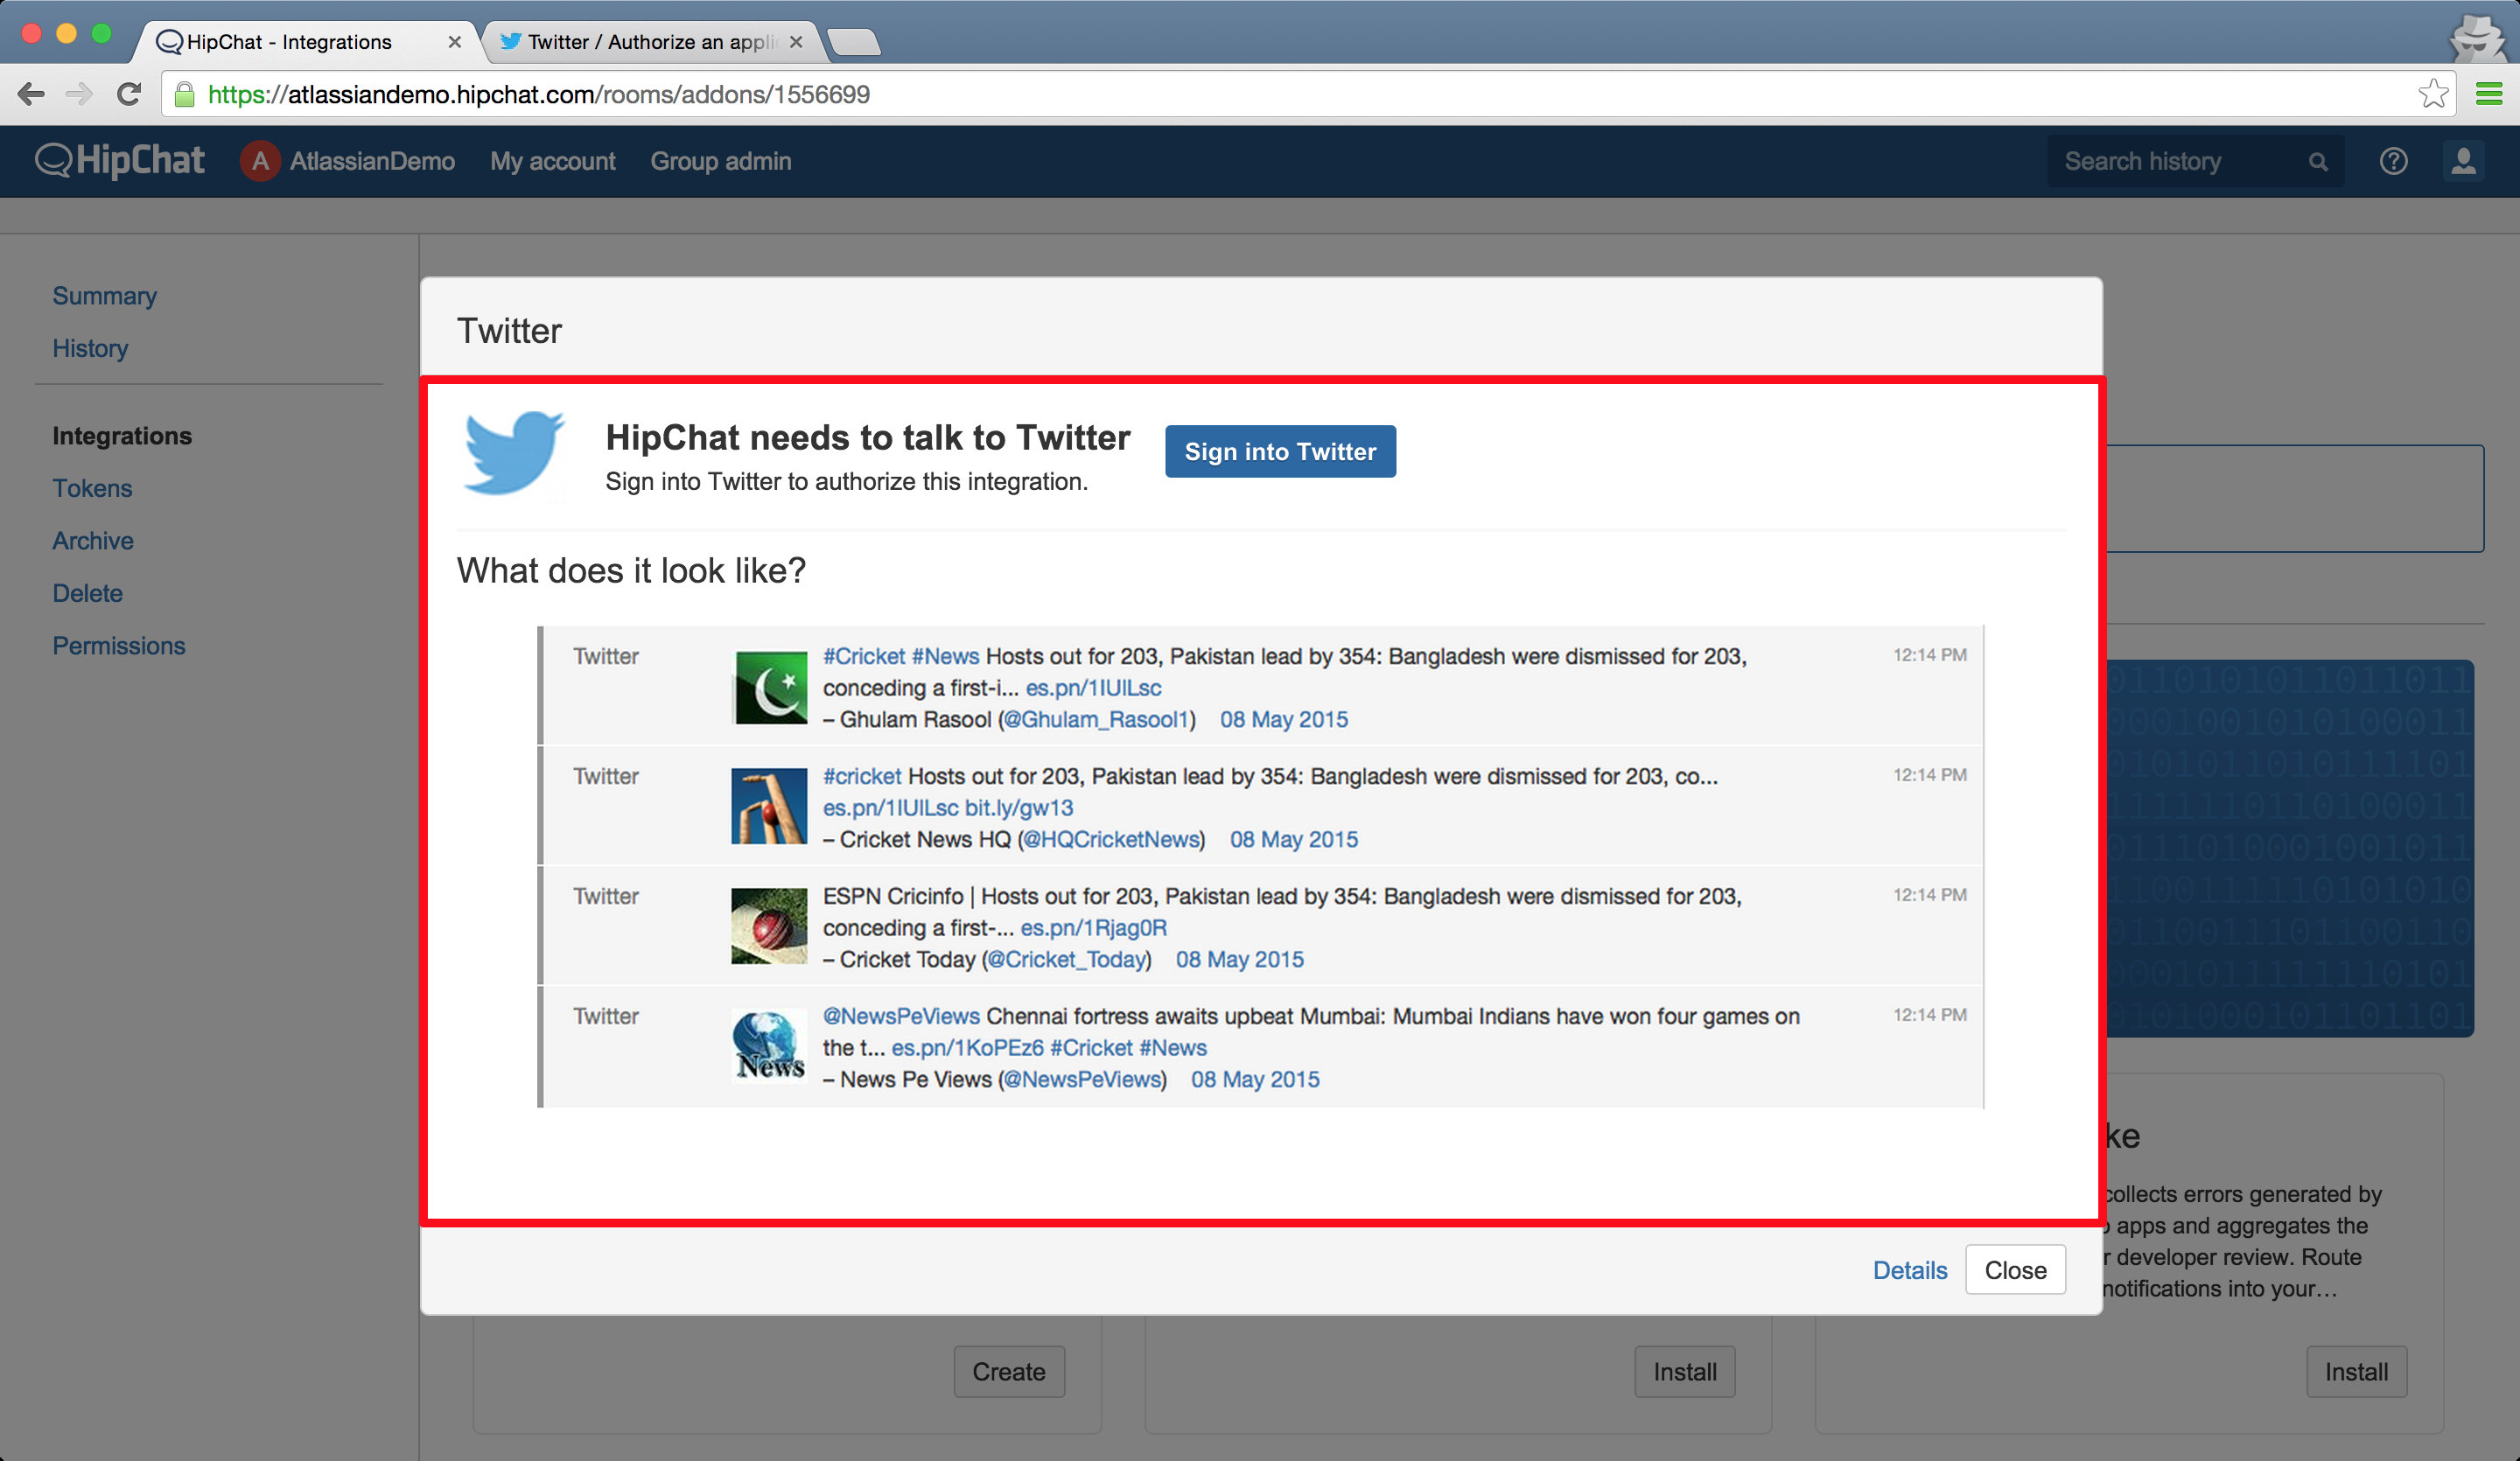Screen dimensions: 2520x1461
Task: Click the Cricket Today ball avatar
Action: click(x=769, y=926)
